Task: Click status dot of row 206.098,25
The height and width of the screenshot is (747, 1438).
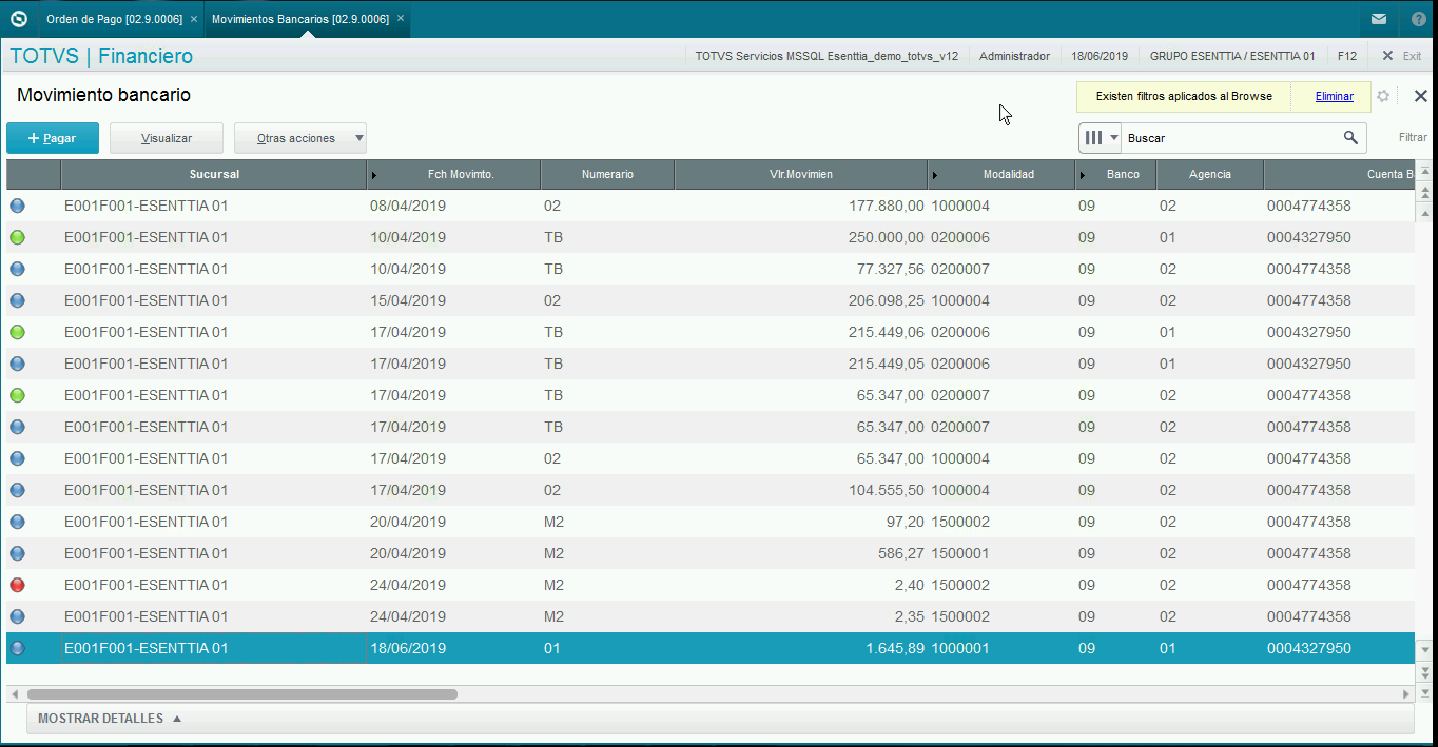Action: [17, 301]
